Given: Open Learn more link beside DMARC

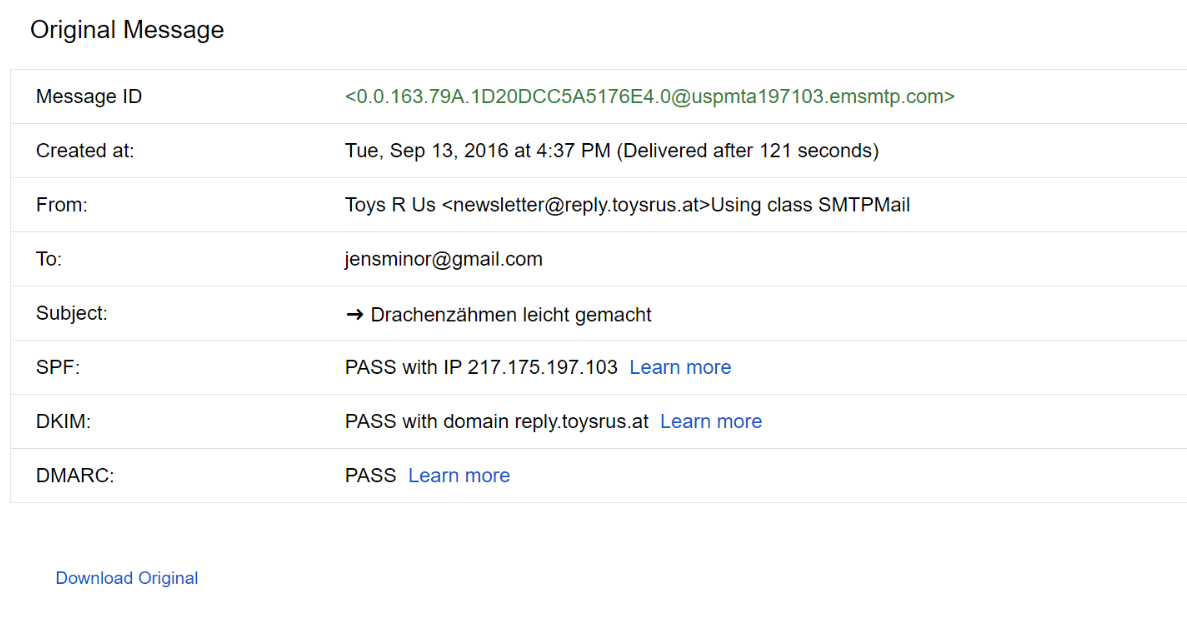Looking at the screenshot, I should click(x=459, y=475).
